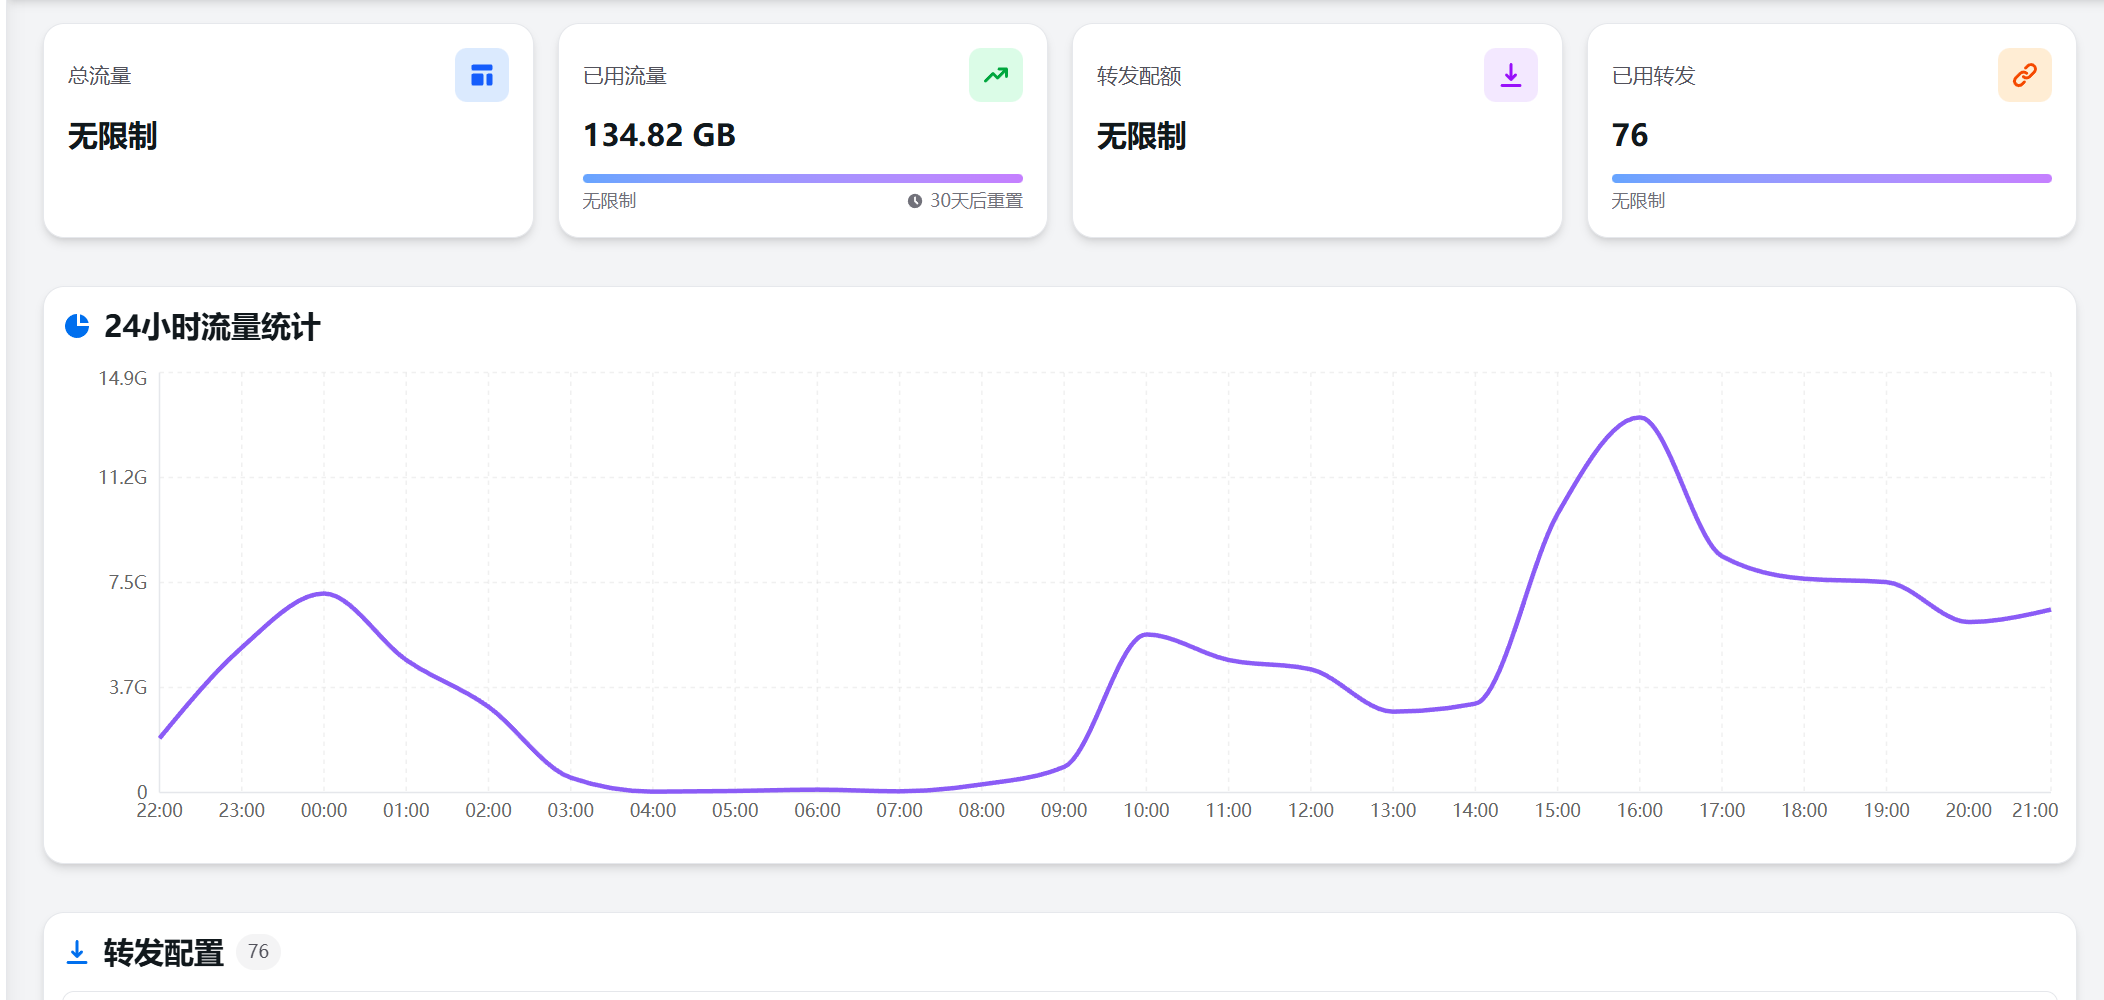Click the orange link icon in 已用转发 card

point(2024,75)
